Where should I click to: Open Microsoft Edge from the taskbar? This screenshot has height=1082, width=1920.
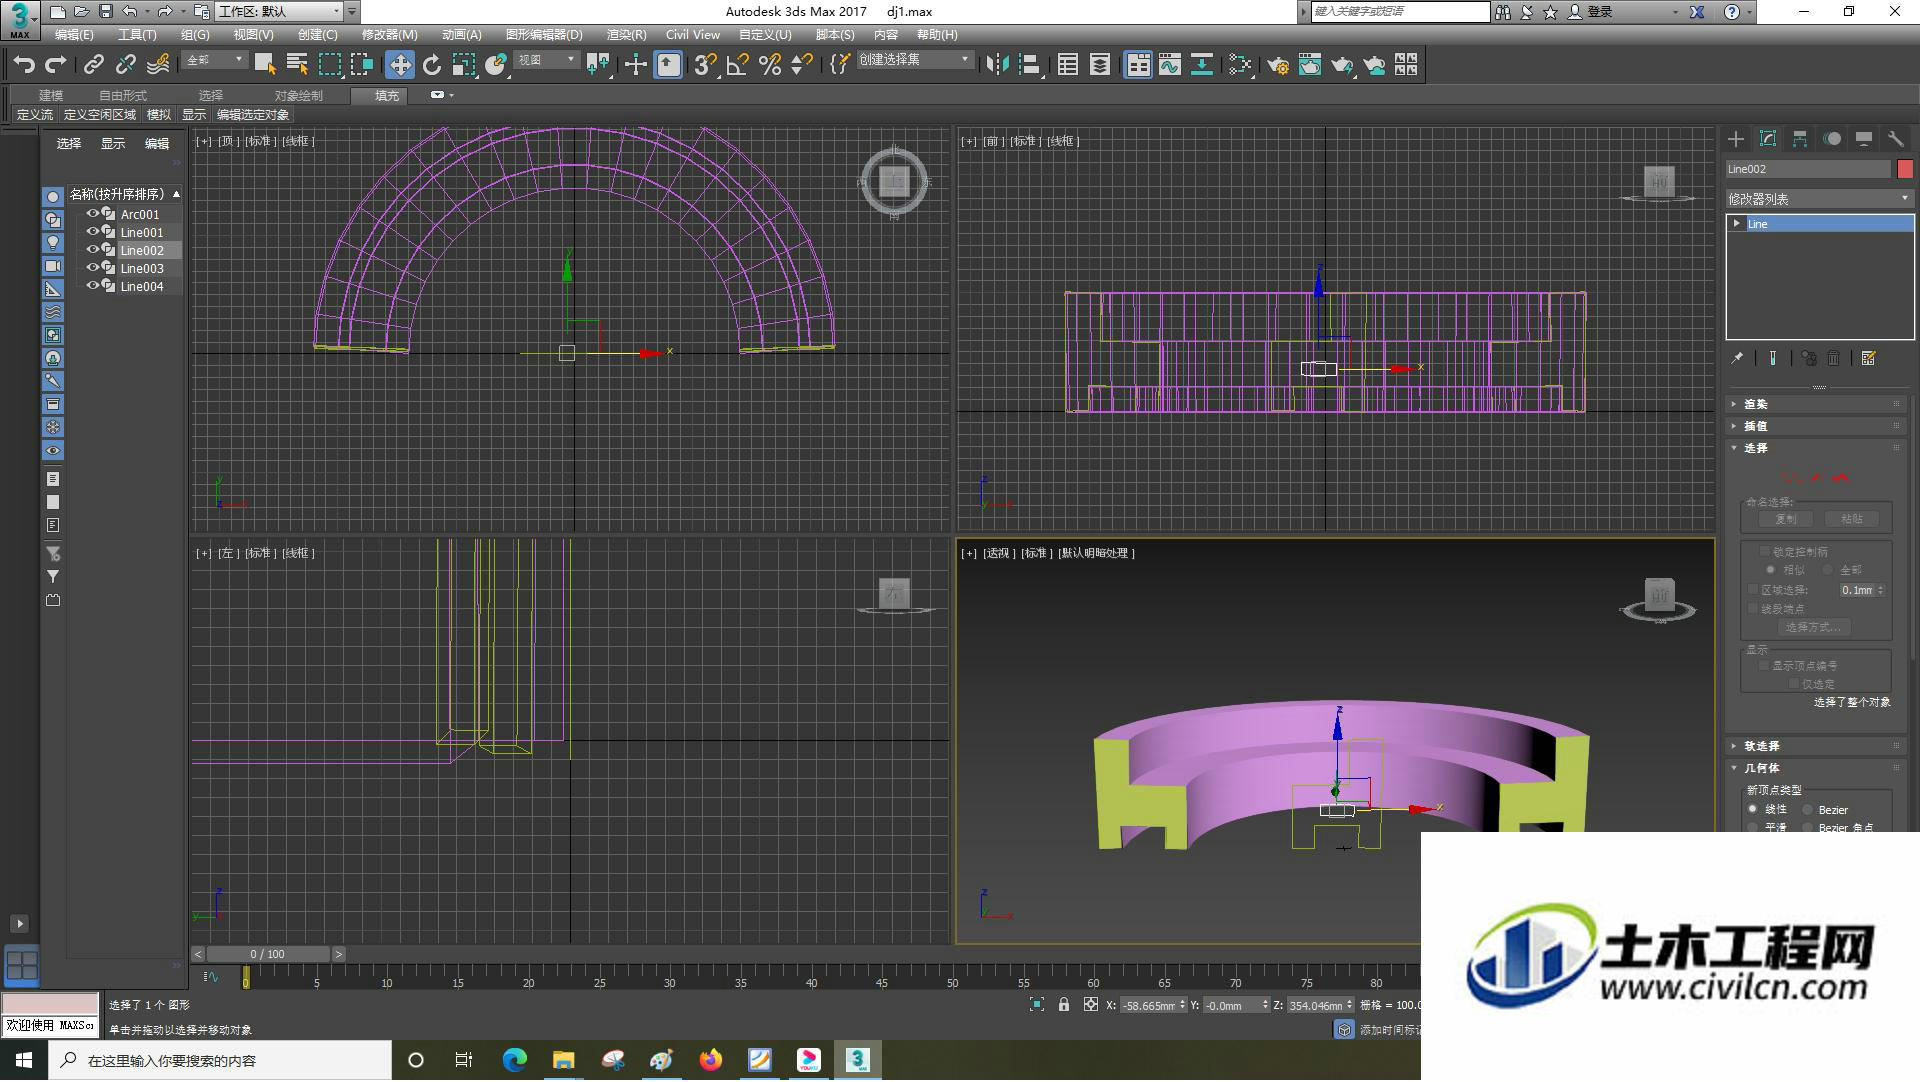point(514,1060)
